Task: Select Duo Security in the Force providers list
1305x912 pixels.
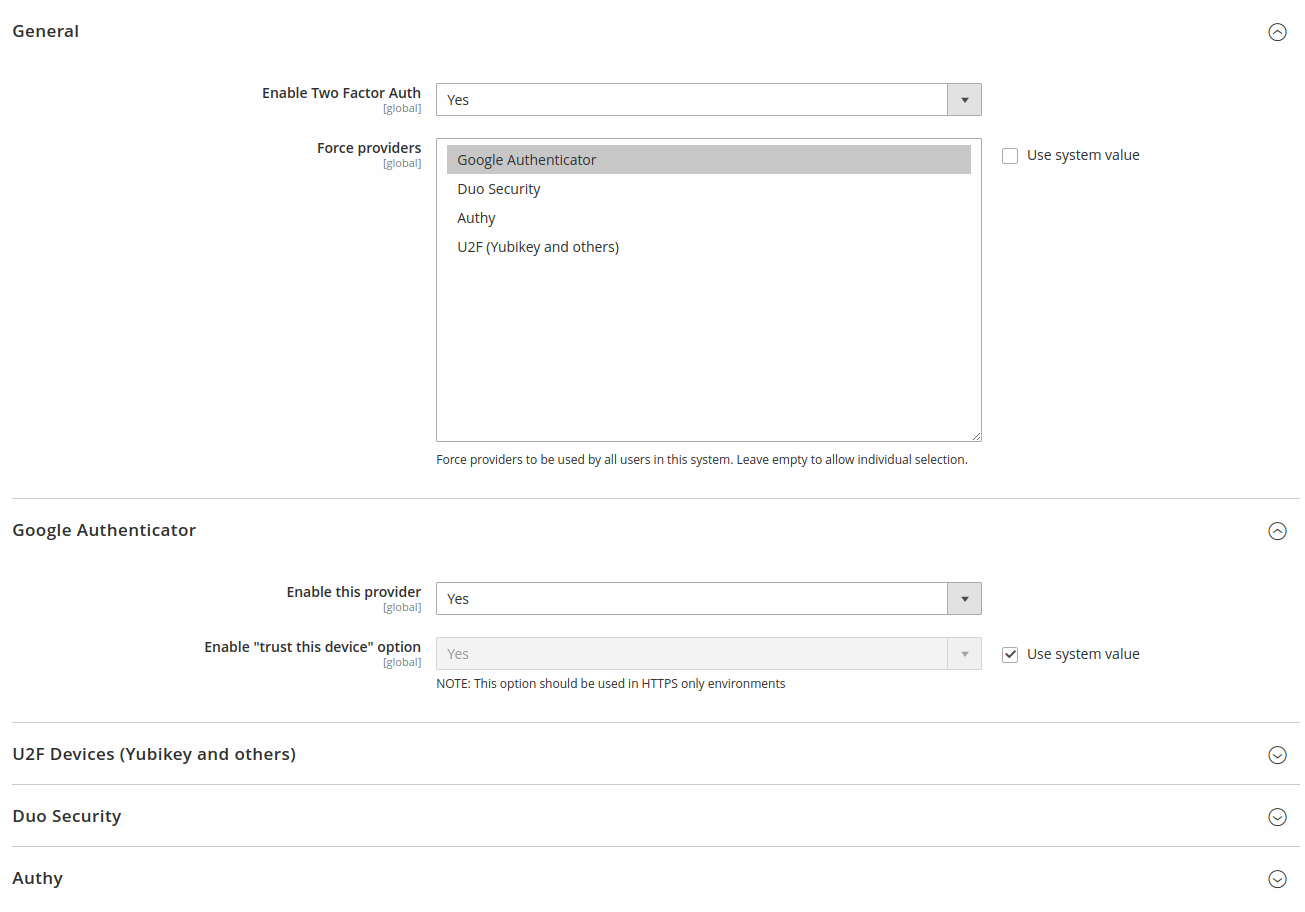Action: pyautogui.click(x=498, y=188)
